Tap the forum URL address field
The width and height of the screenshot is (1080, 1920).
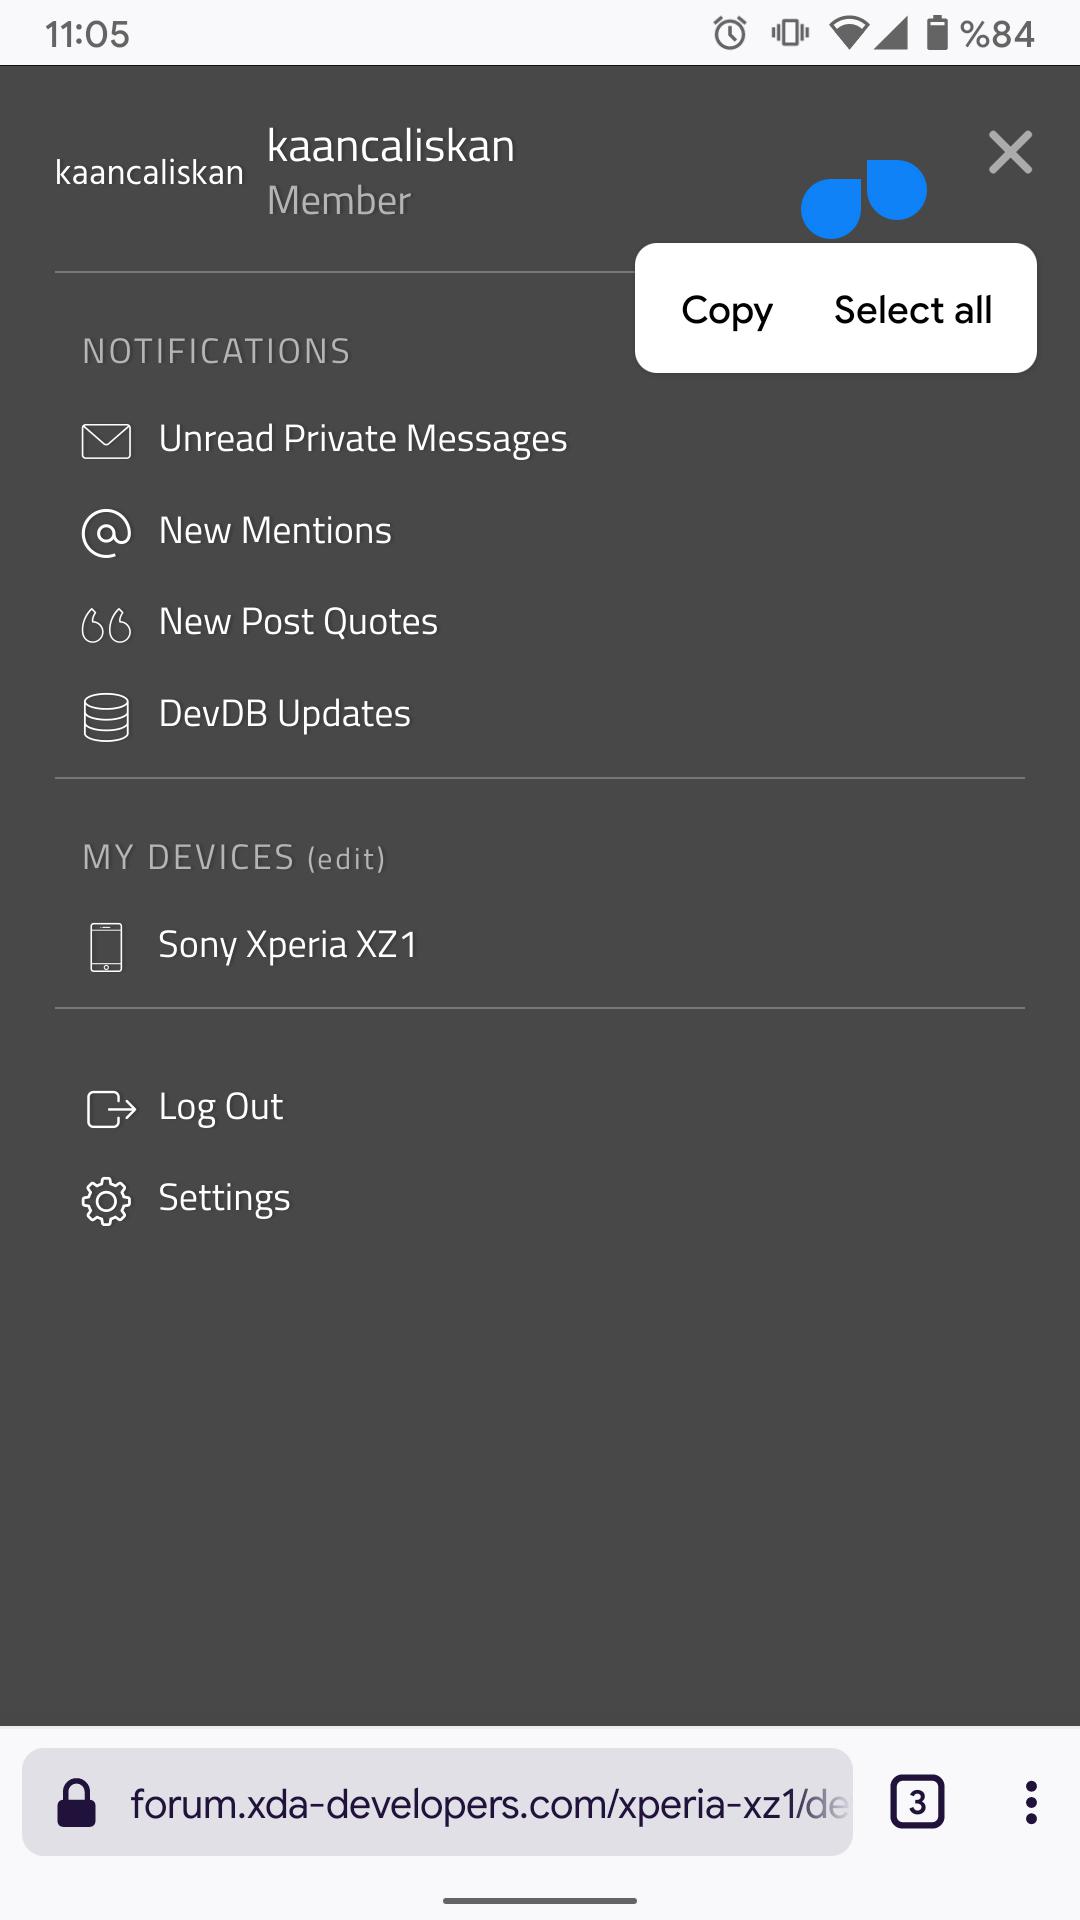point(488,1803)
